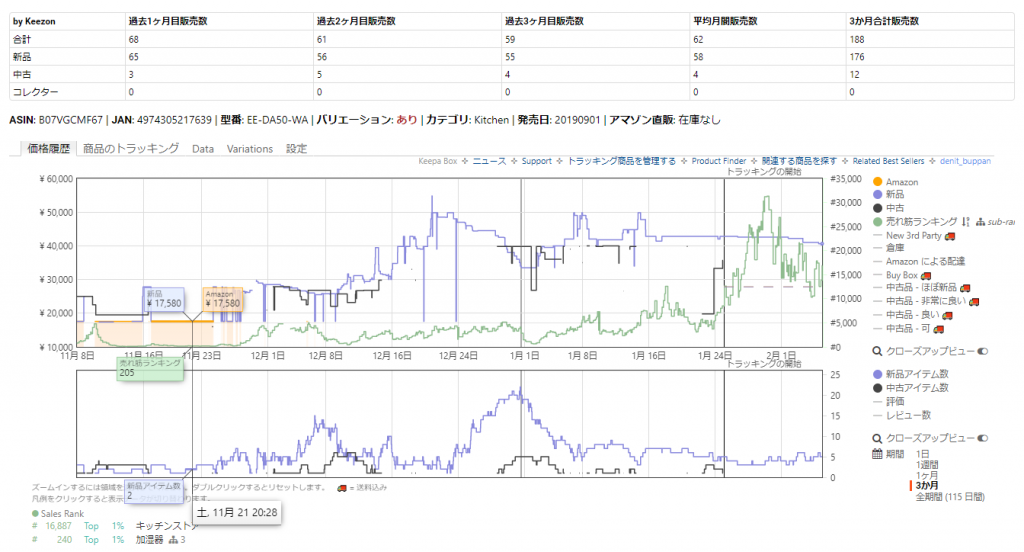Switch to the 商品のトラッキング tab
1024x552 pixels.
coord(130,148)
